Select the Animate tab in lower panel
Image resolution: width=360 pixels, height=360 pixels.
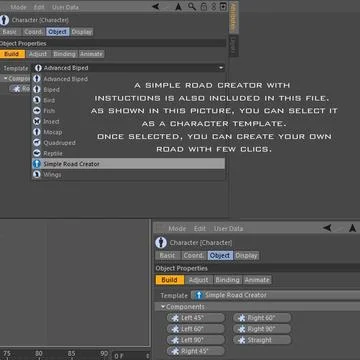coord(257,280)
